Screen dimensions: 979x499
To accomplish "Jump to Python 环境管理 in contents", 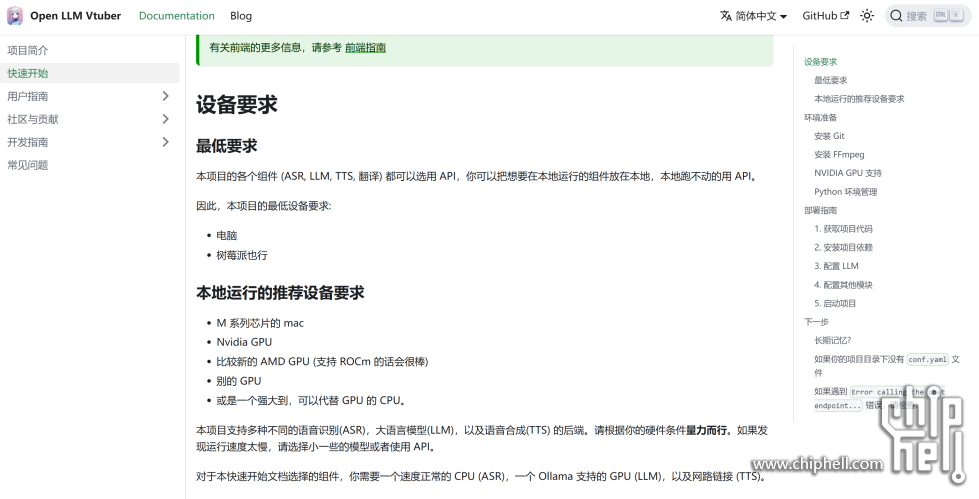I will point(845,192).
